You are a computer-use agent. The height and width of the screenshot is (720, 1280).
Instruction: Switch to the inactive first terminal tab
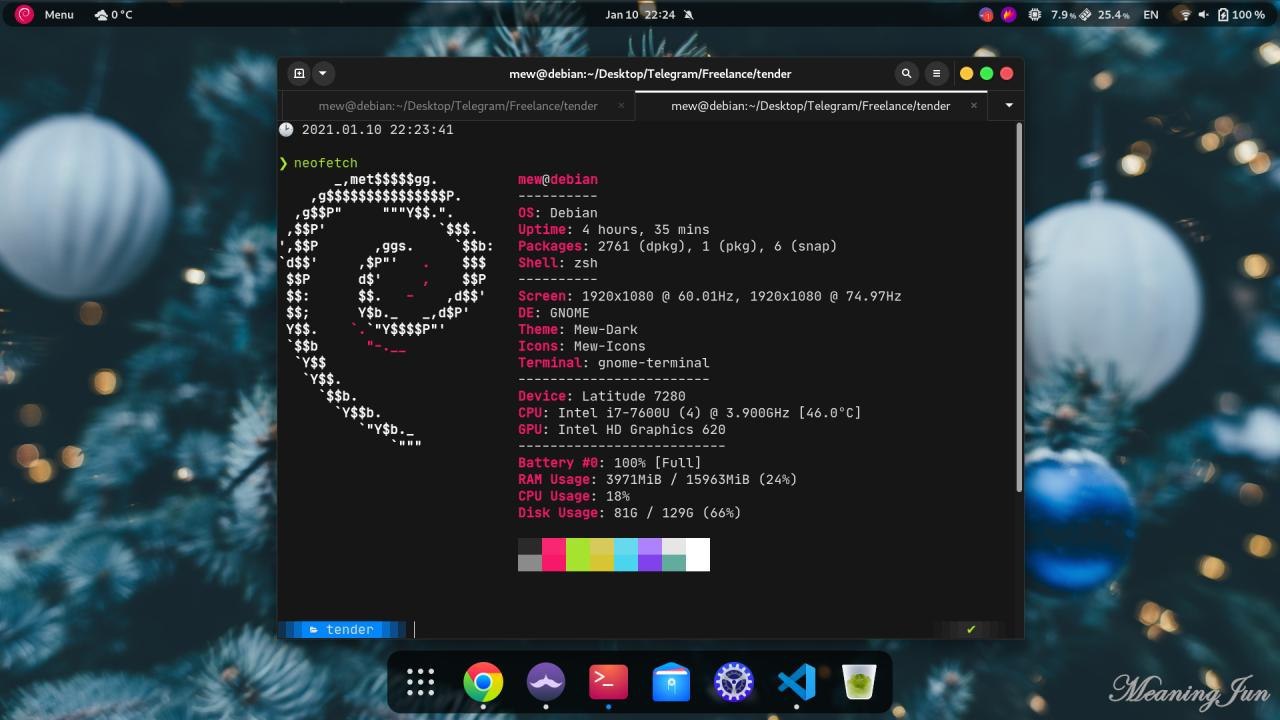coord(458,105)
